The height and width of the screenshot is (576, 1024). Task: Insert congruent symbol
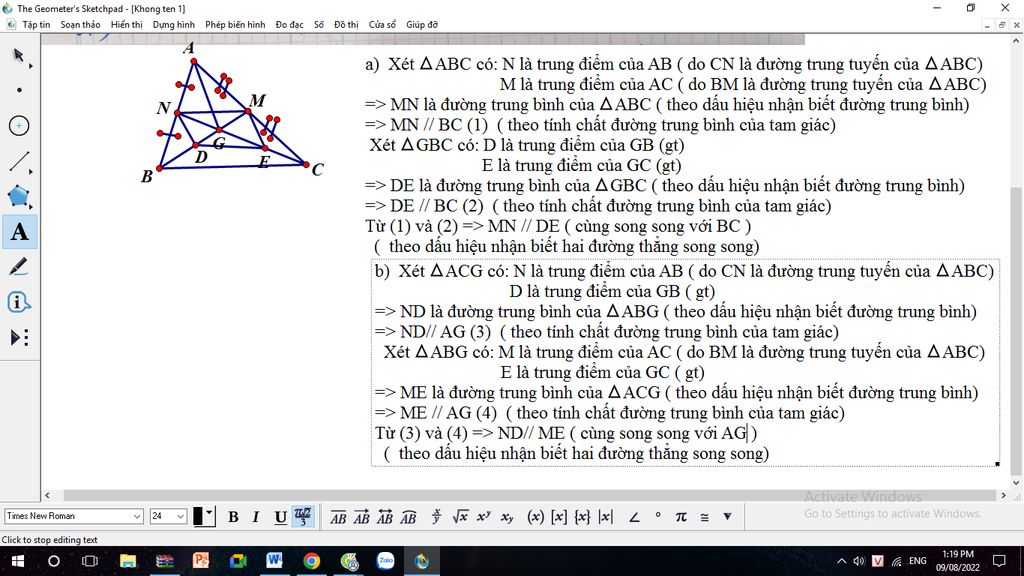pyautogui.click(x=705, y=517)
